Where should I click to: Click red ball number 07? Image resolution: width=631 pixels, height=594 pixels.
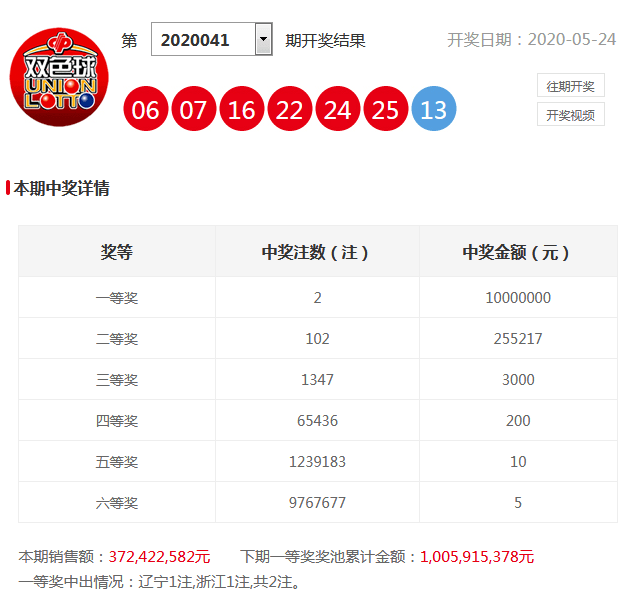coord(194,109)
